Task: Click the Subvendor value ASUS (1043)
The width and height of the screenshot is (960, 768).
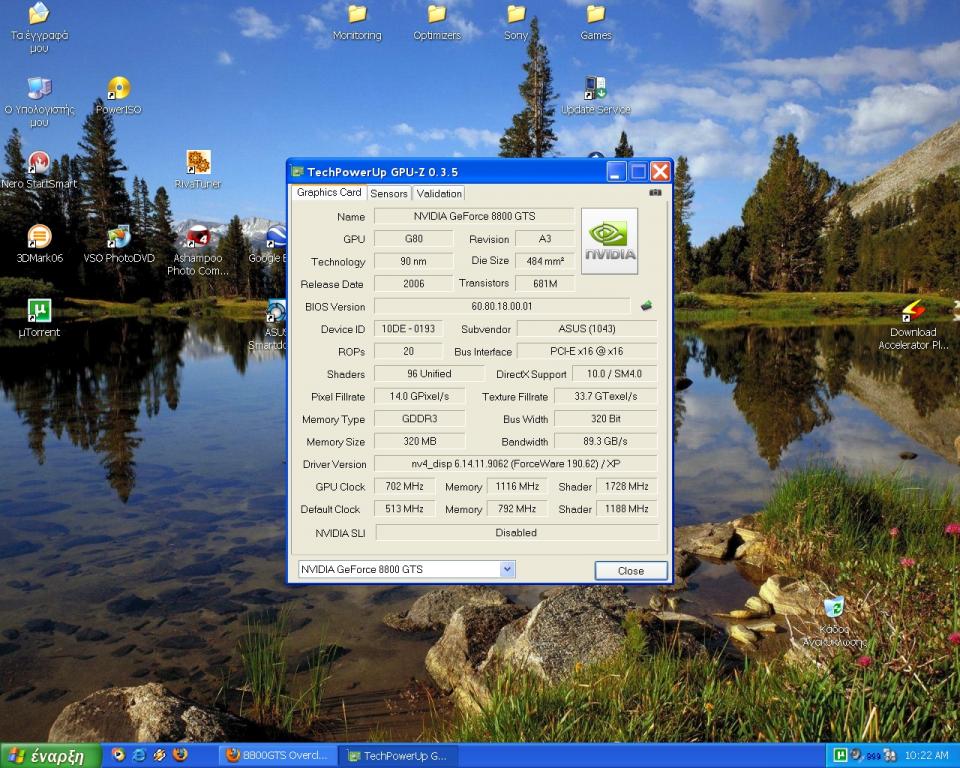Action: point(587,329)
